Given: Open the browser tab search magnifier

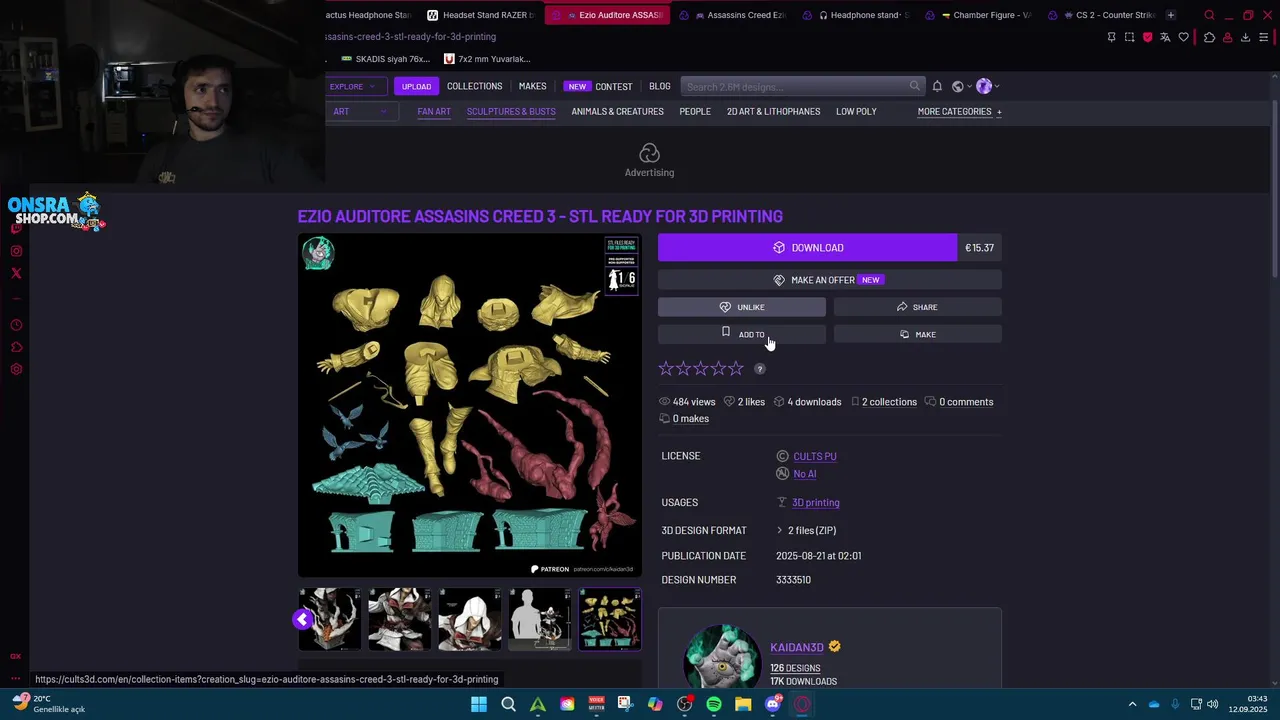Looking at the screenshot, I should click(1209, 15).
